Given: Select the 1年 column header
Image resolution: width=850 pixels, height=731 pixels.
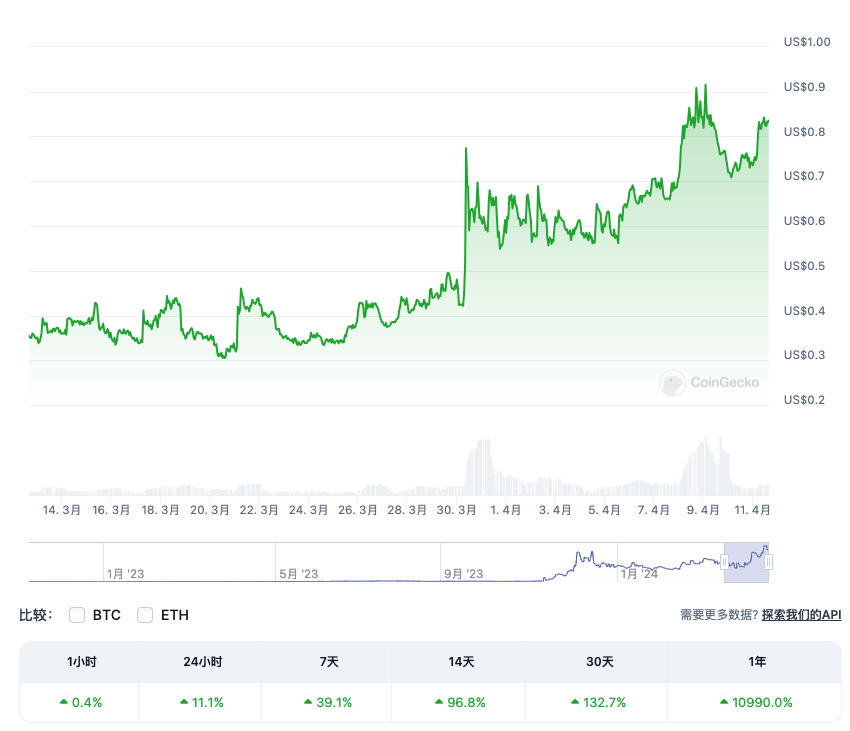Looking at the screenshot, I should [x=756, y=662].
